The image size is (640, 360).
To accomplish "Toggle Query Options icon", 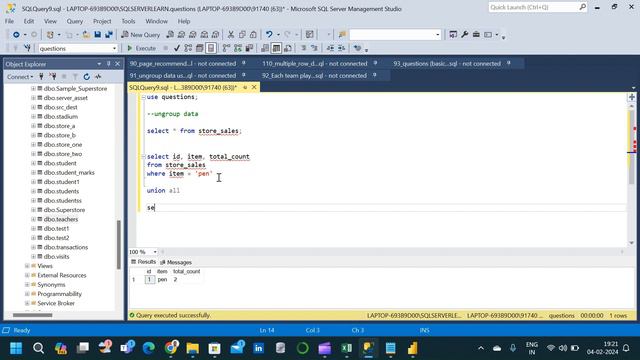I will (x=200, y=48).
